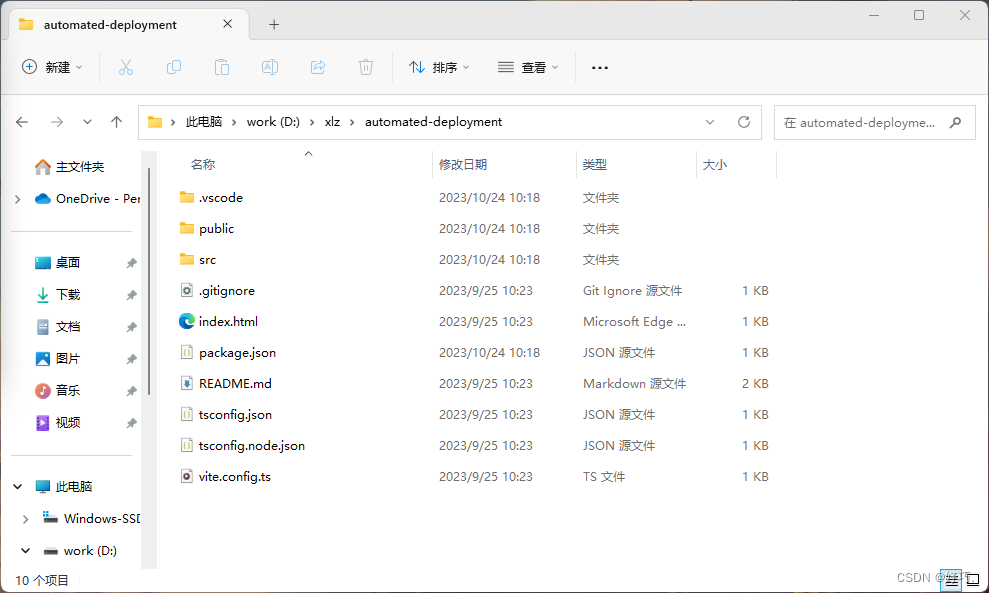Open the 排序 (Sort) dropdown

(439, 67)
